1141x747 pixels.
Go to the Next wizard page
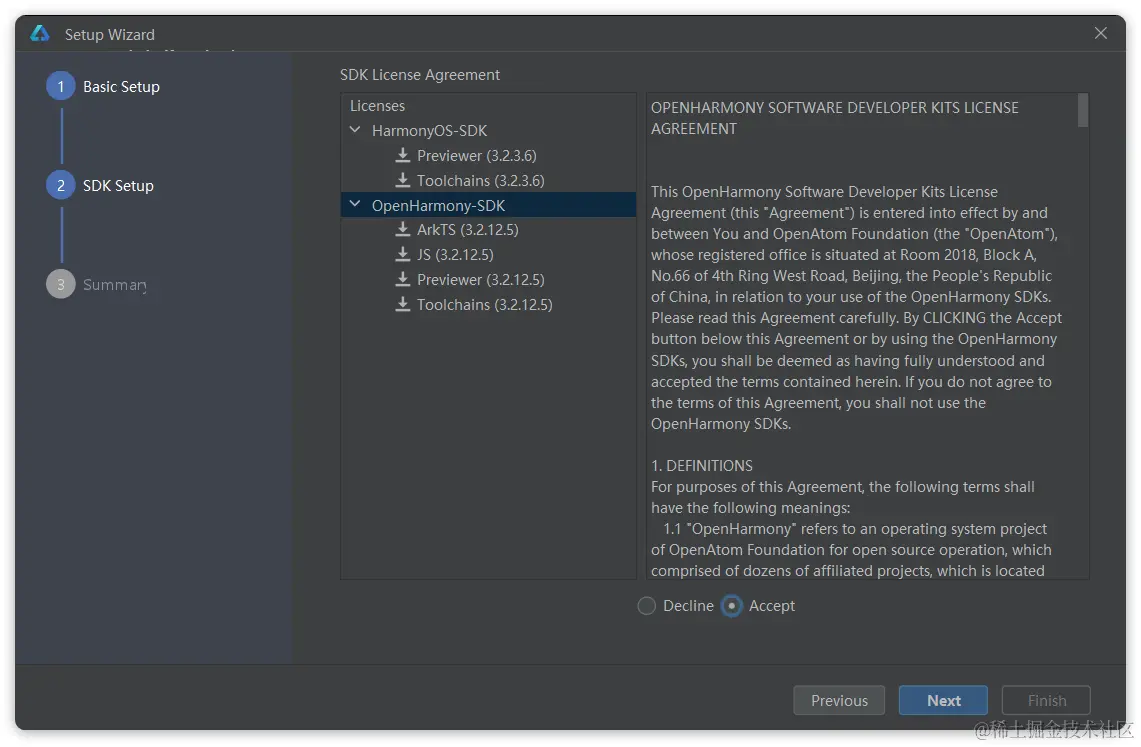(x=943, y=700)
